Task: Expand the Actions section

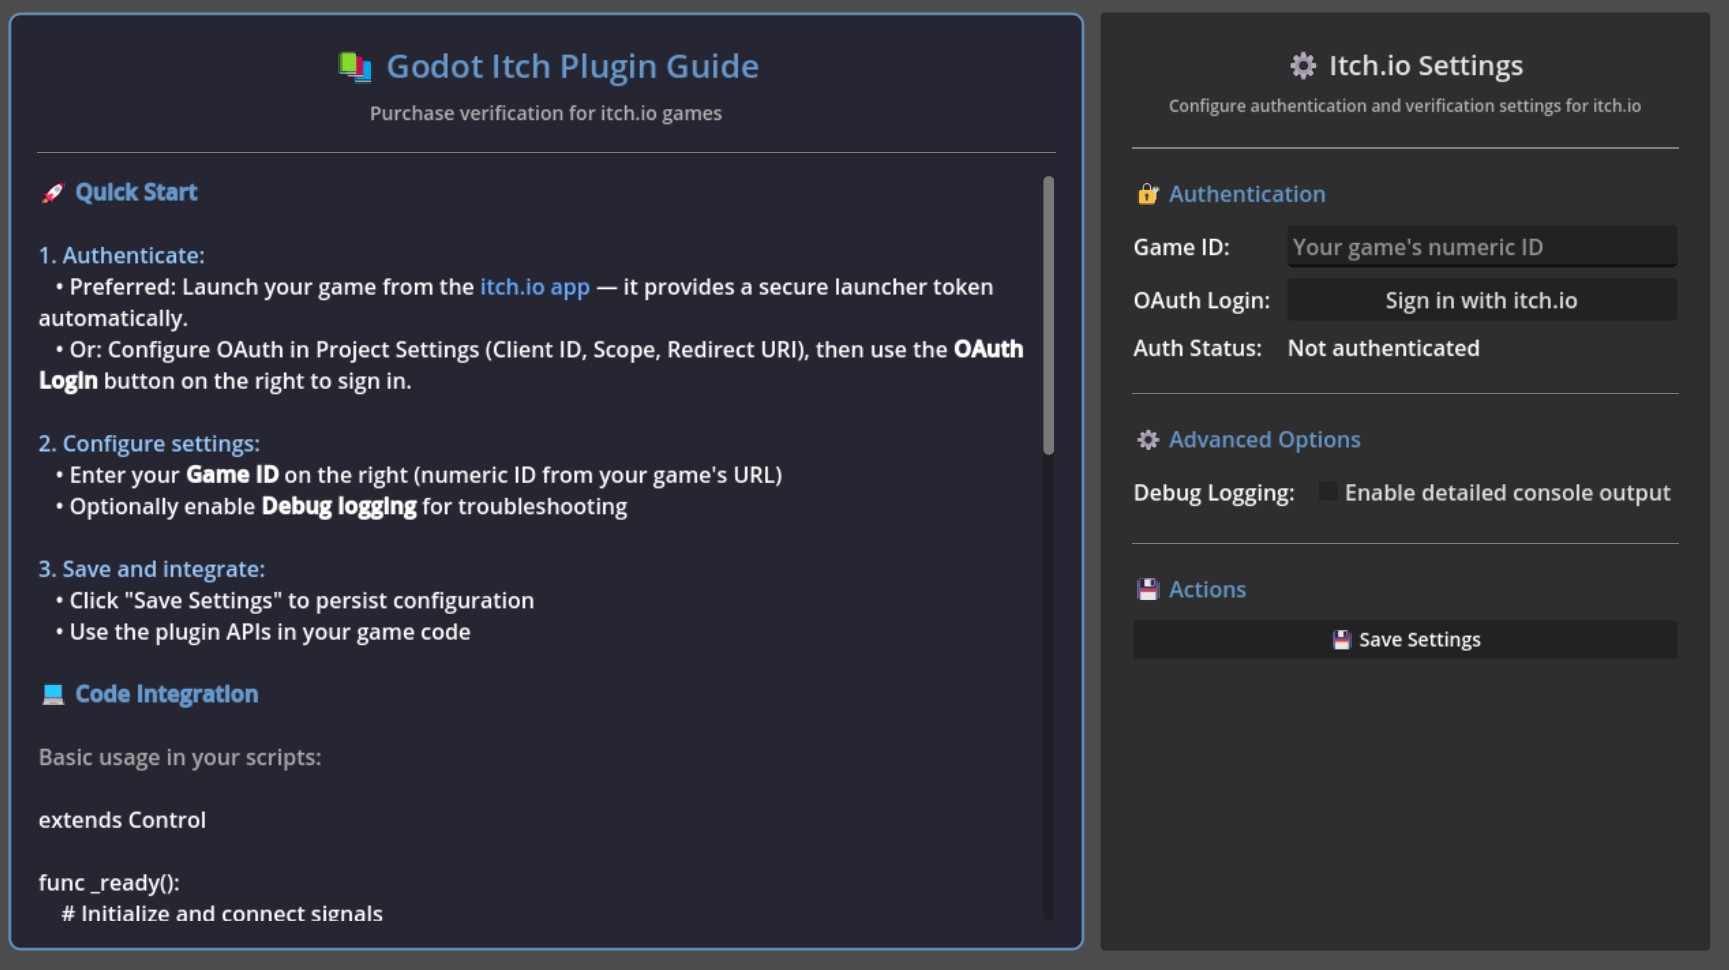Action: point(1207,589)
